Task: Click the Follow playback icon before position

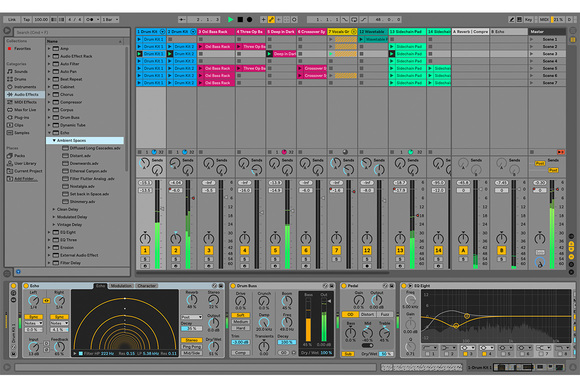Action: (182, 19)
